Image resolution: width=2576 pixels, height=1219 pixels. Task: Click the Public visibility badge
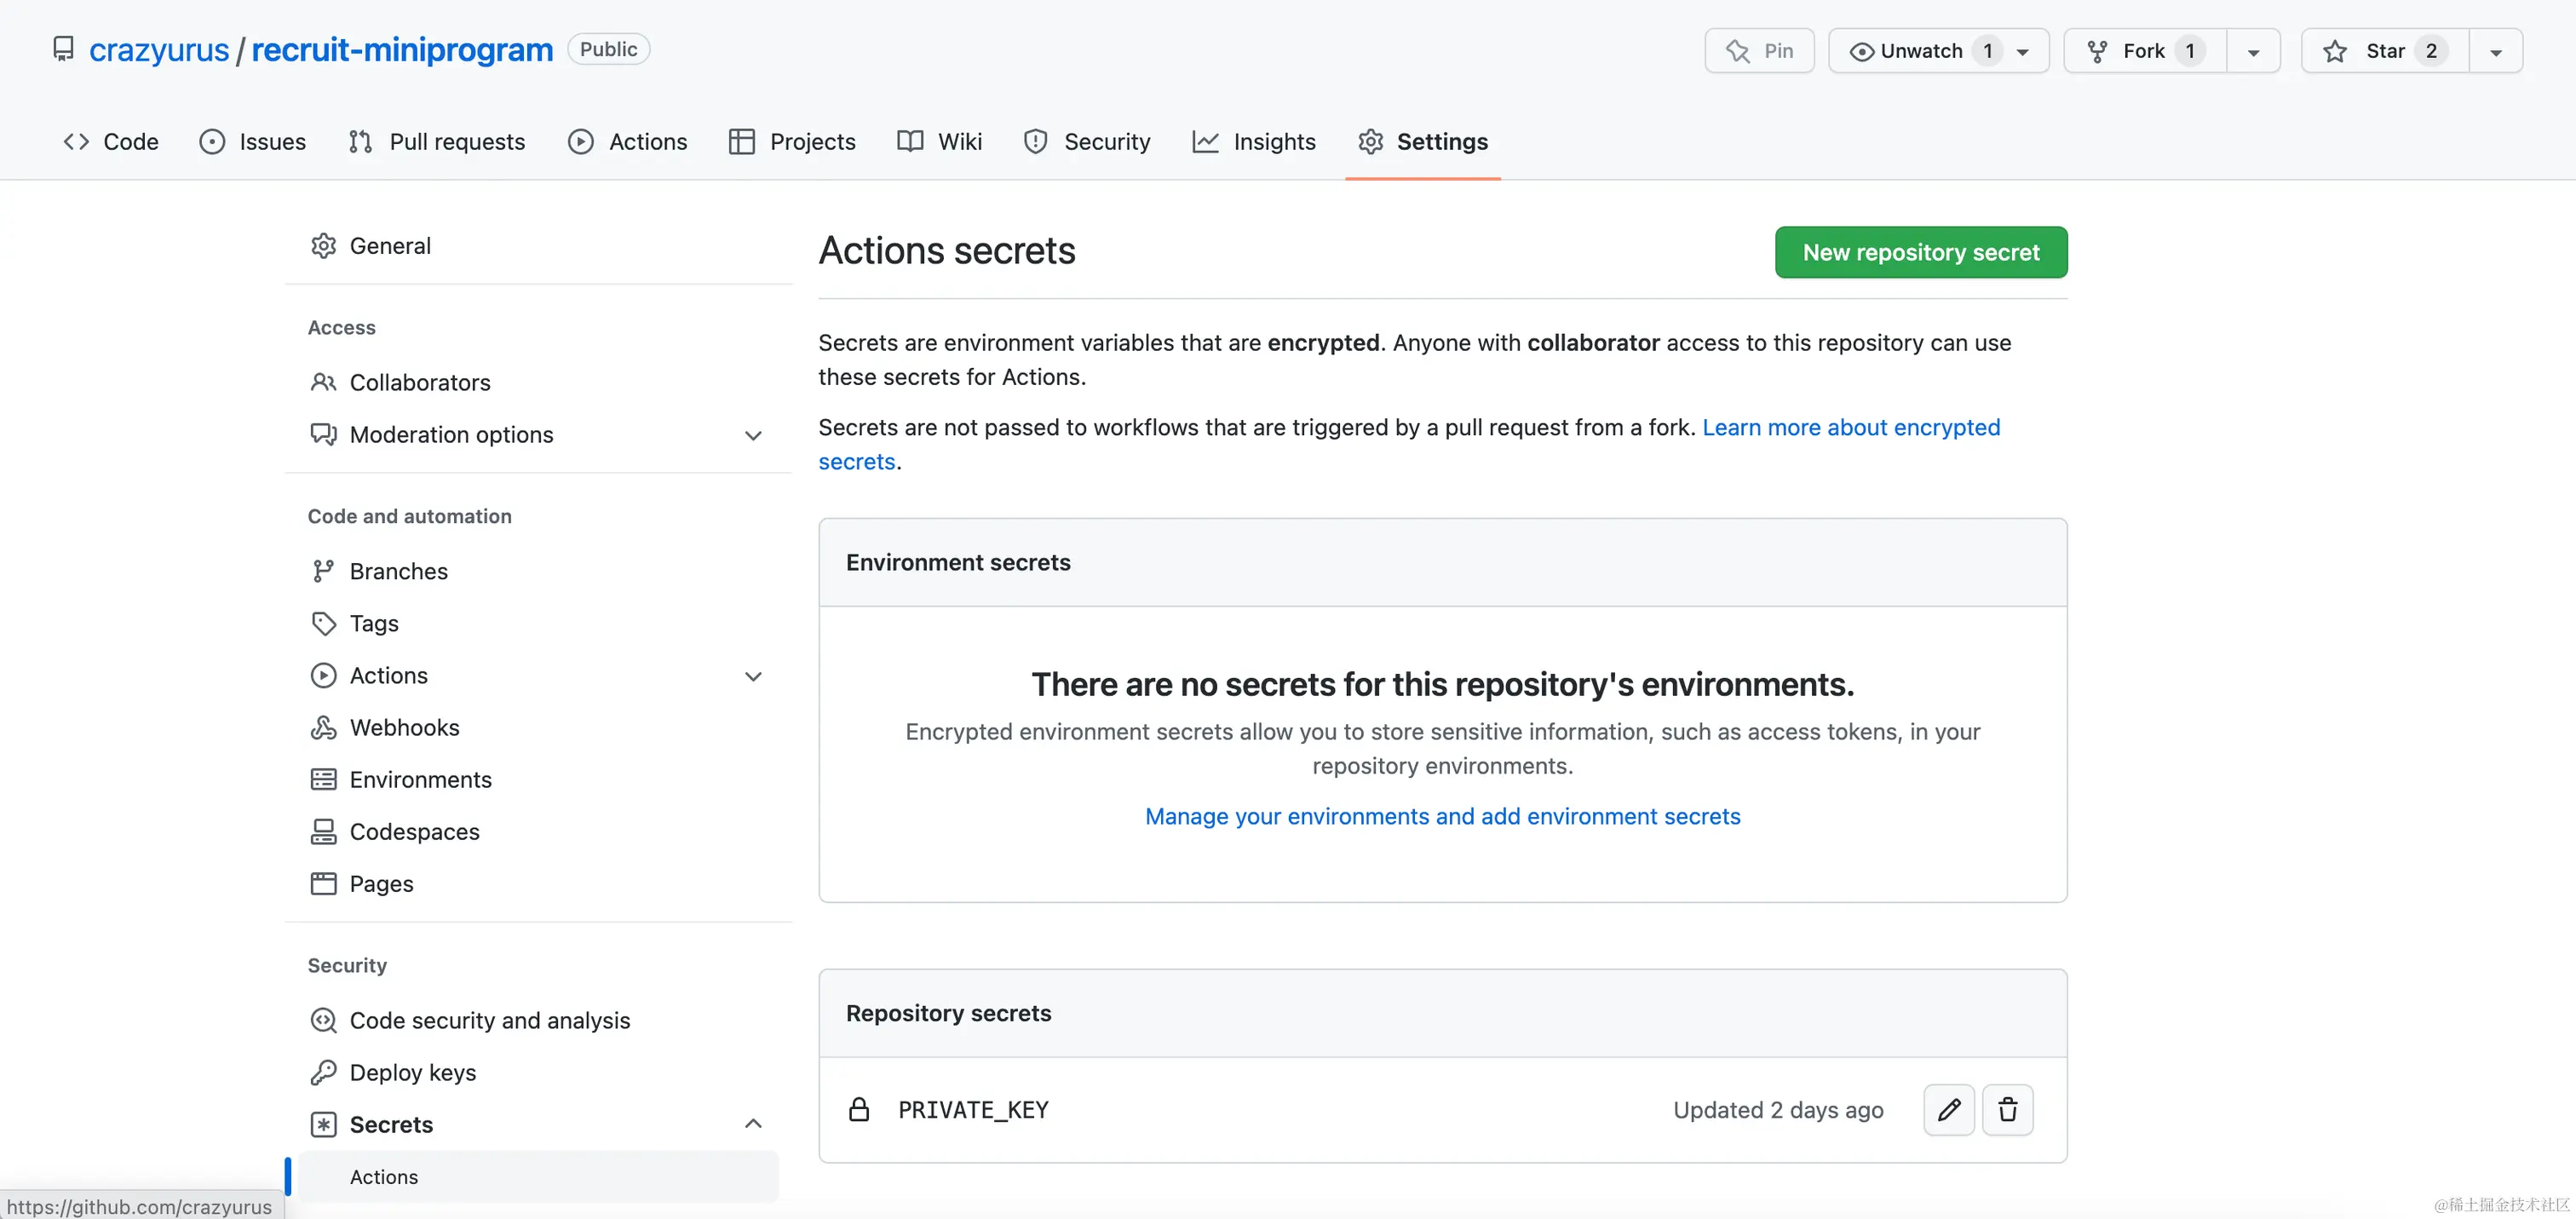(608, 49)
